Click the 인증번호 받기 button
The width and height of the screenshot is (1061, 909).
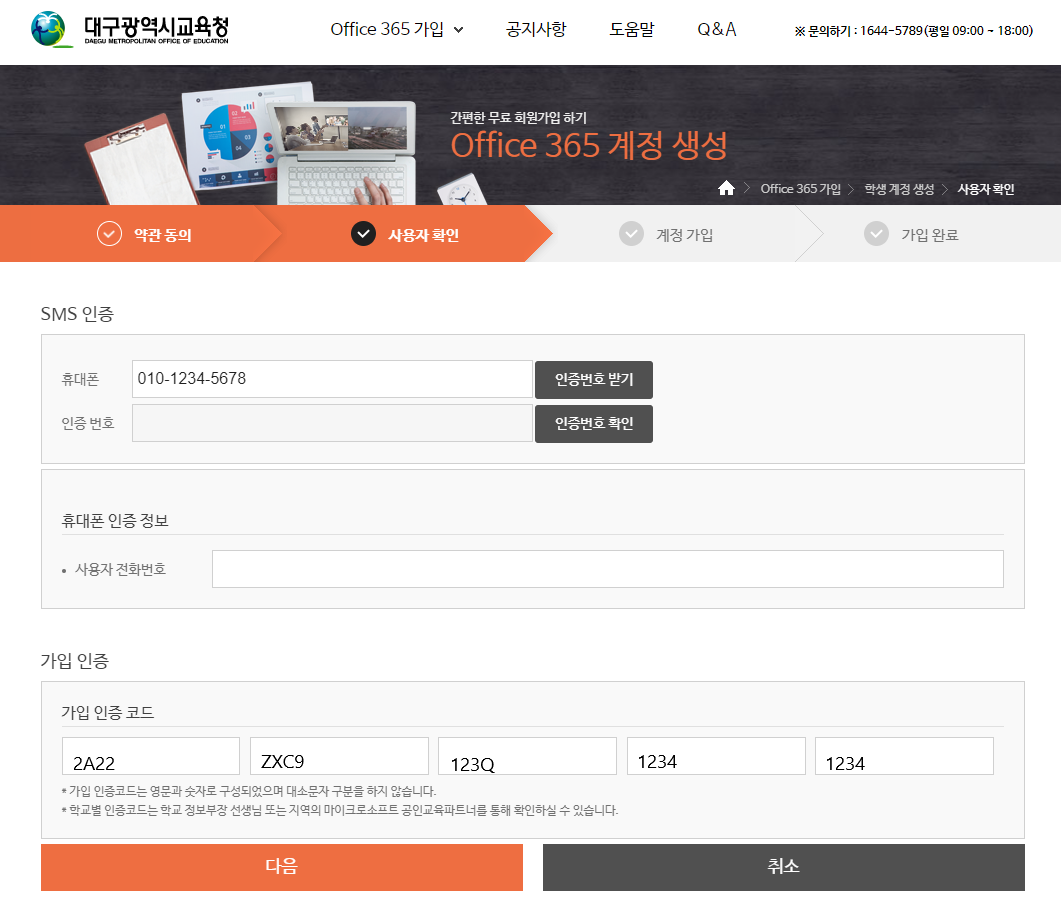tap(594, 380)
